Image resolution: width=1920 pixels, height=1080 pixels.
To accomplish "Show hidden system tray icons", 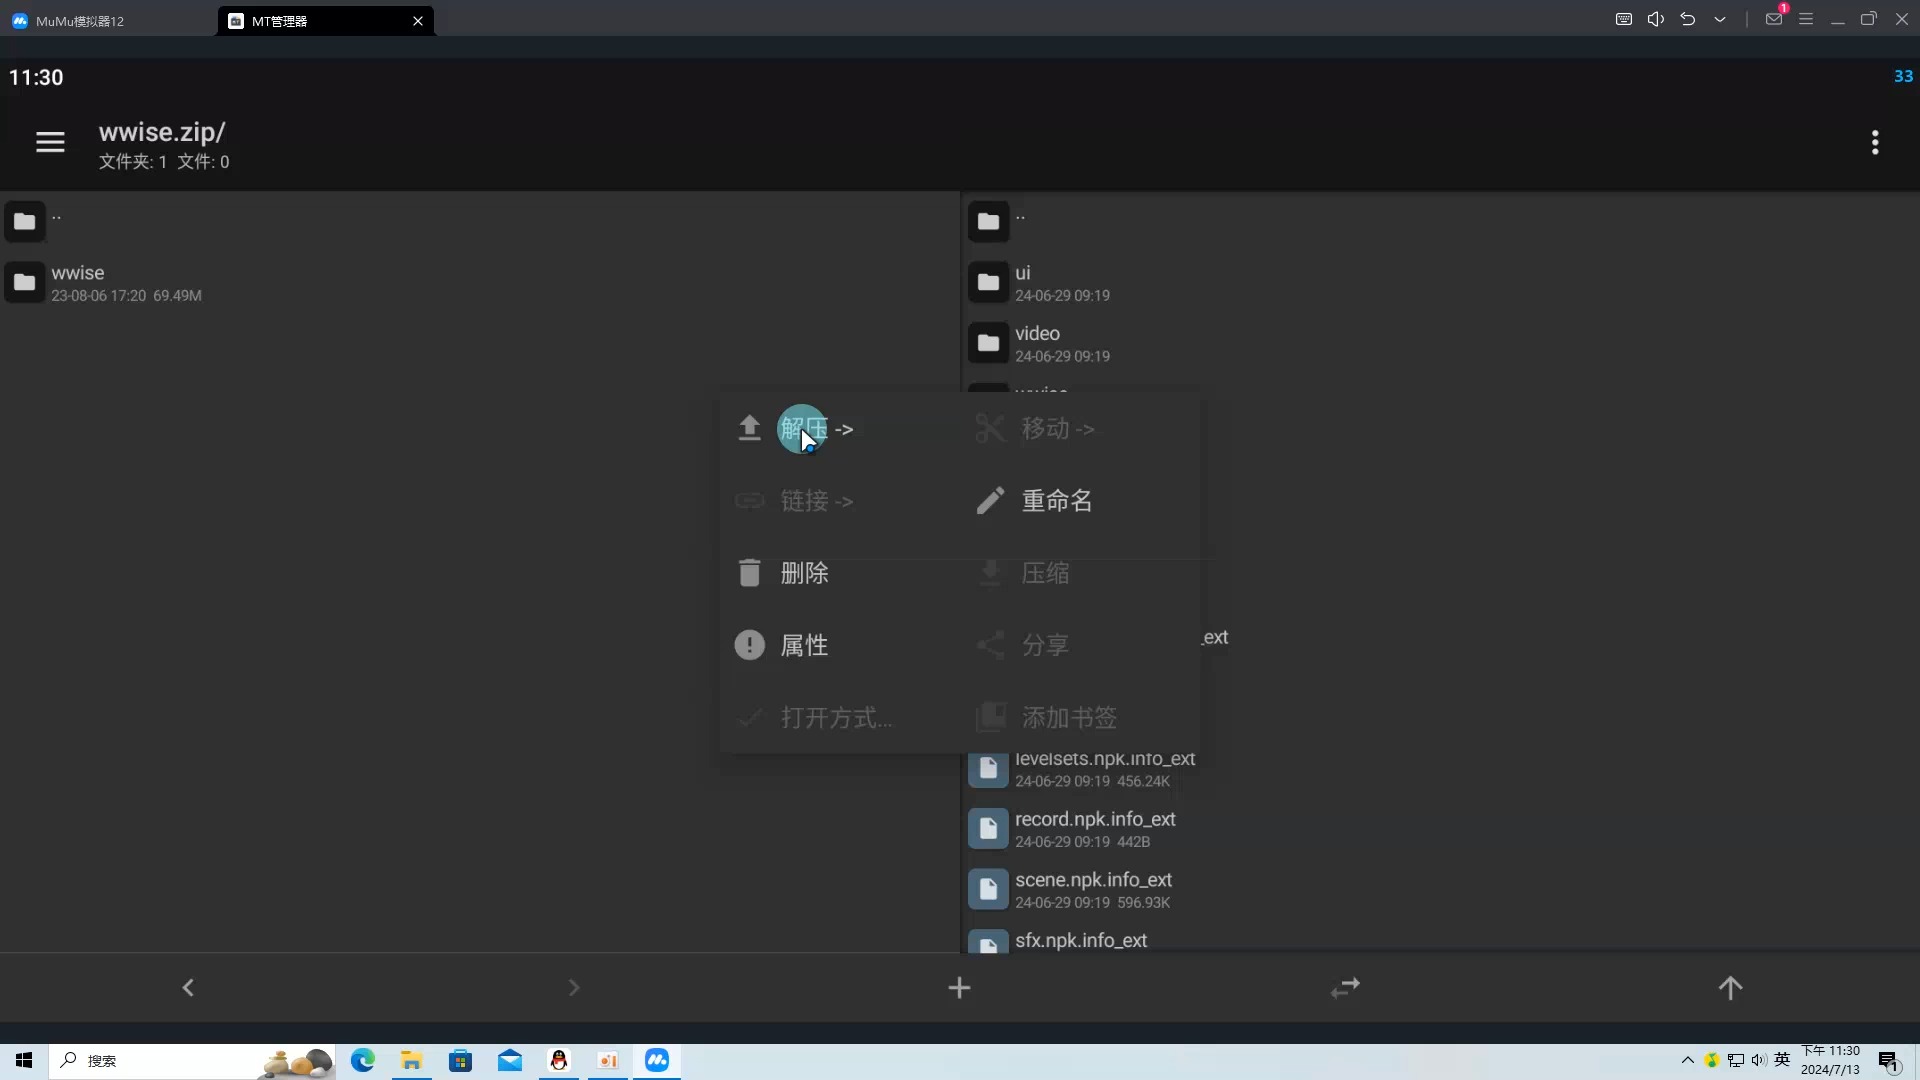I will (x=1688, y=1060).
